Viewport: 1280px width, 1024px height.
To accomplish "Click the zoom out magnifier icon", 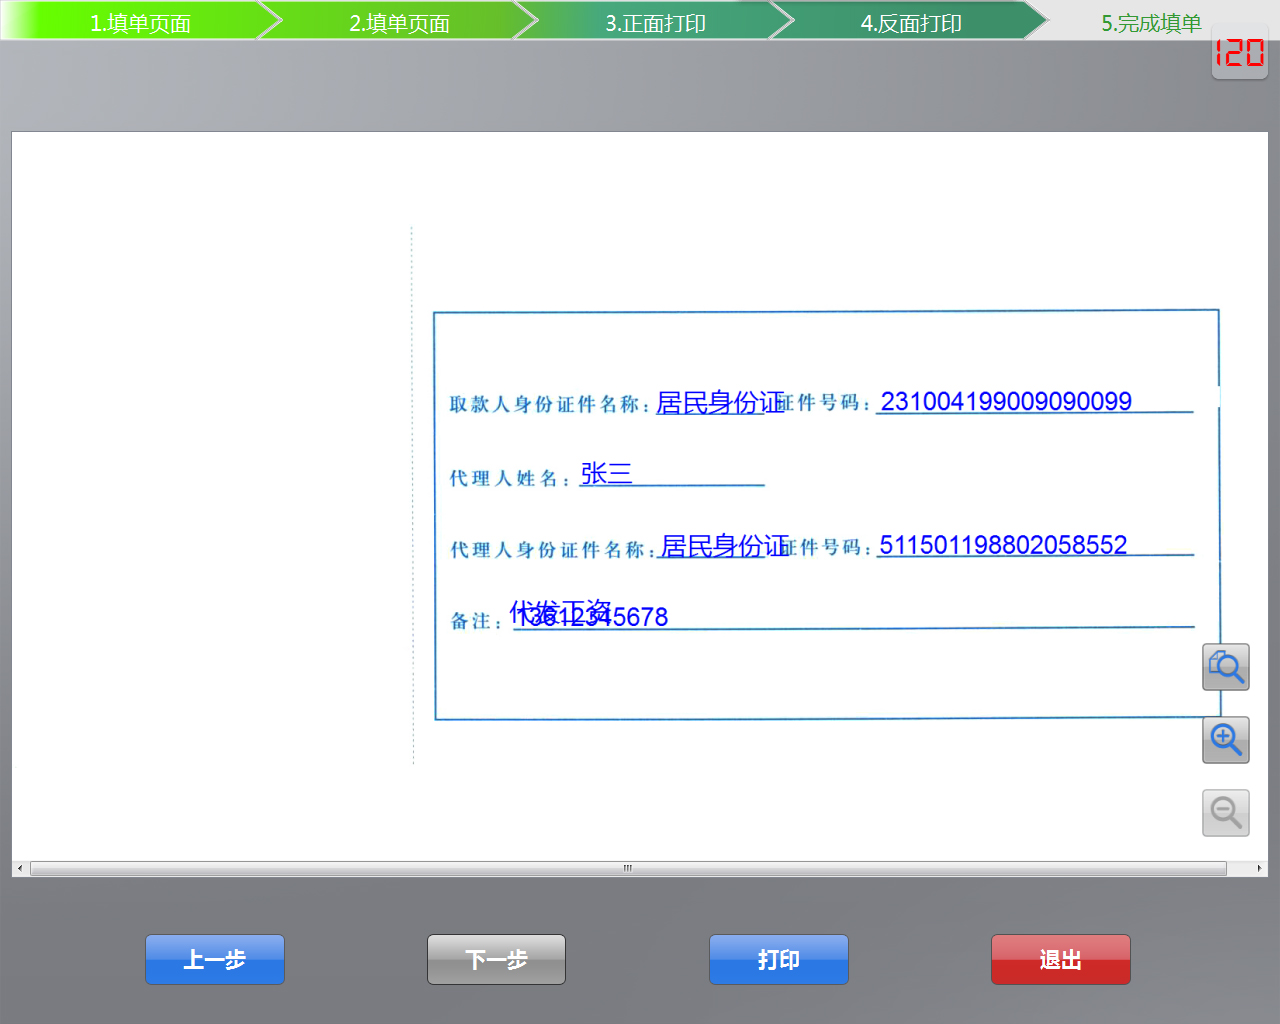I will tap(1225, 813).
